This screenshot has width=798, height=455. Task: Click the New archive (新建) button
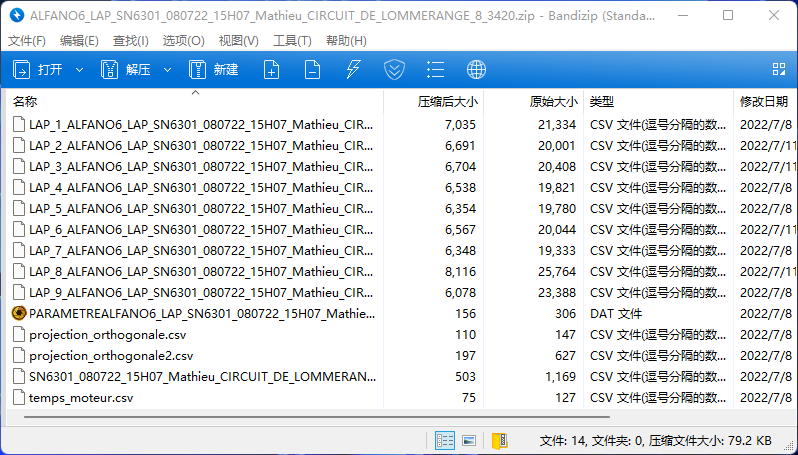(214, 70)
